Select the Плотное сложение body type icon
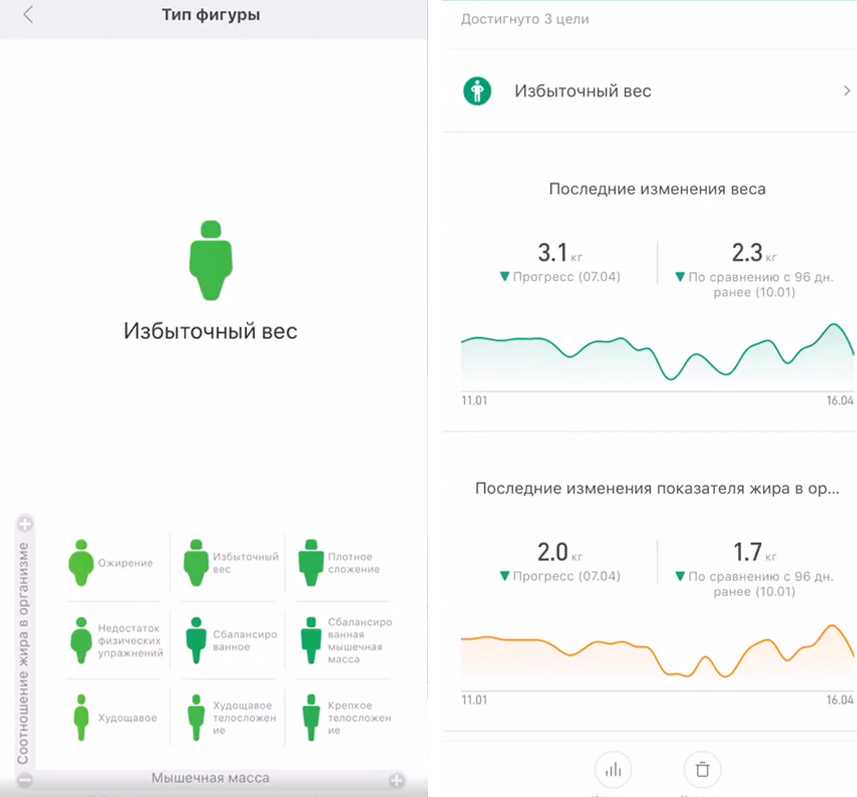 (312, 563)
